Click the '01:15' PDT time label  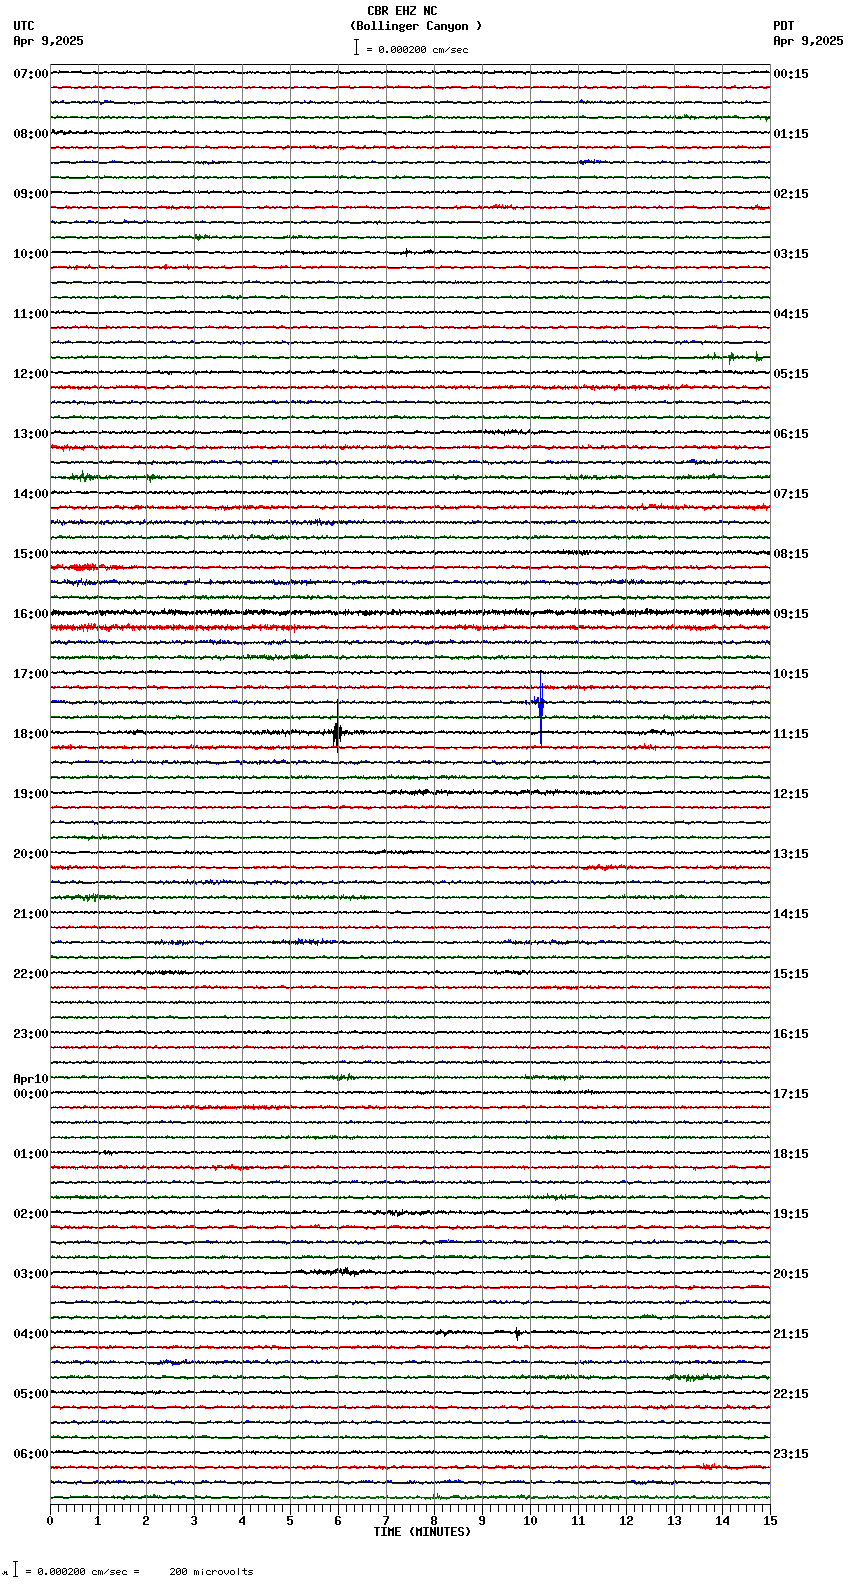coord(791,134)
